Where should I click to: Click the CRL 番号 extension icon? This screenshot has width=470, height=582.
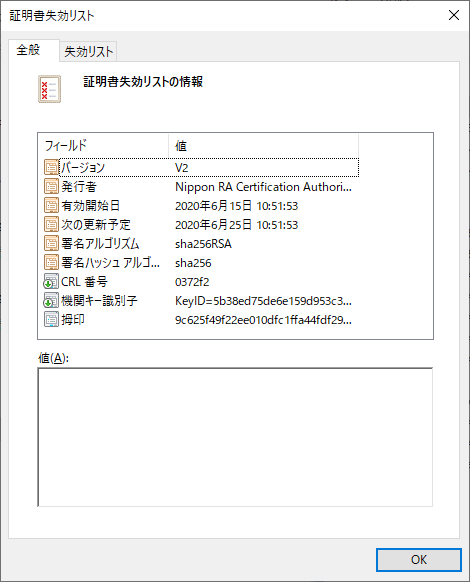pos(51,281)
